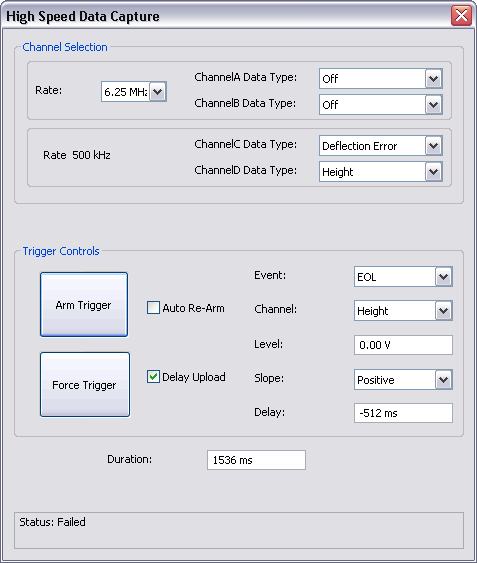Click the Auto Re-Arm label text
Image resolution: width=477 pixels, height=563 pixels.
tap(193, 308)
